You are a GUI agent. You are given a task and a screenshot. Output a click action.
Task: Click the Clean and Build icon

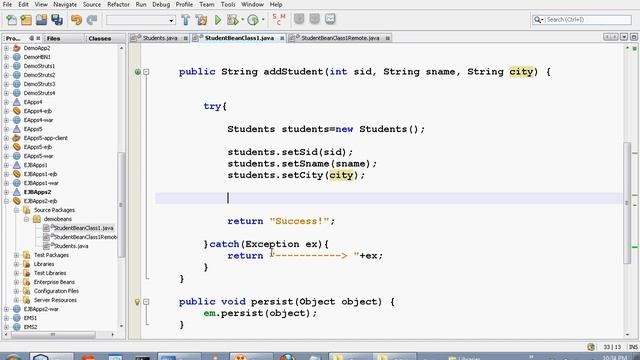[201, 20]
